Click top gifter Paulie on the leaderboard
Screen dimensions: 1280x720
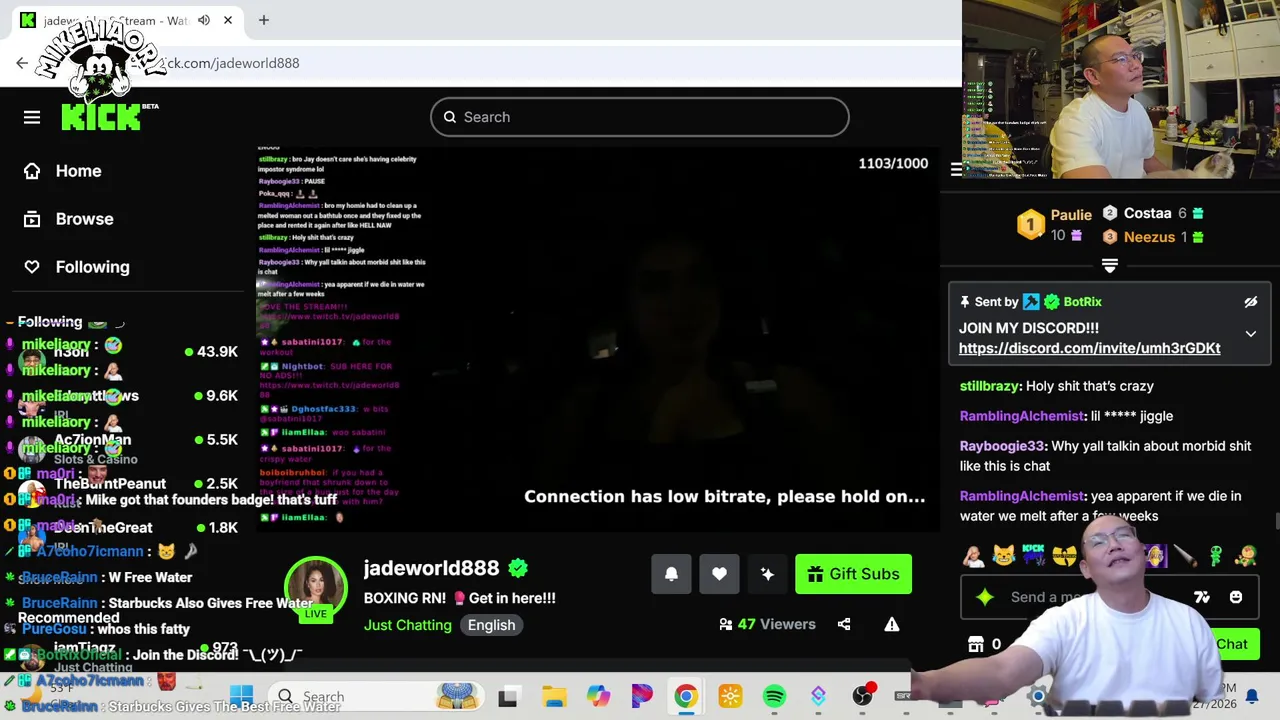point(1071,215)
